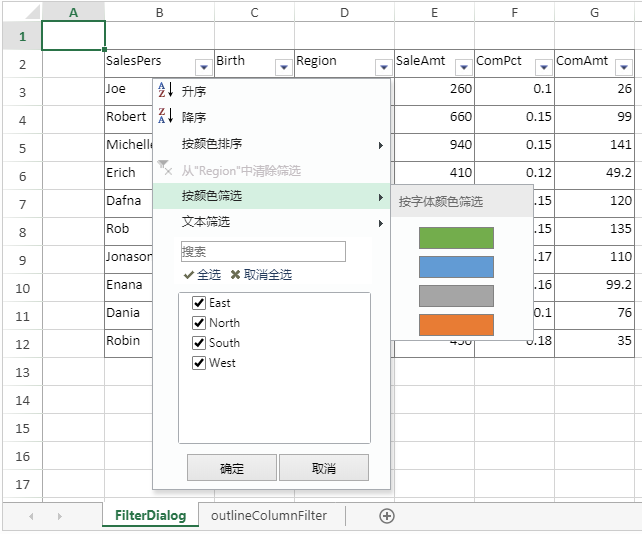
Task: Click the 搜索 search input field
Action: [x=263, y=251]
